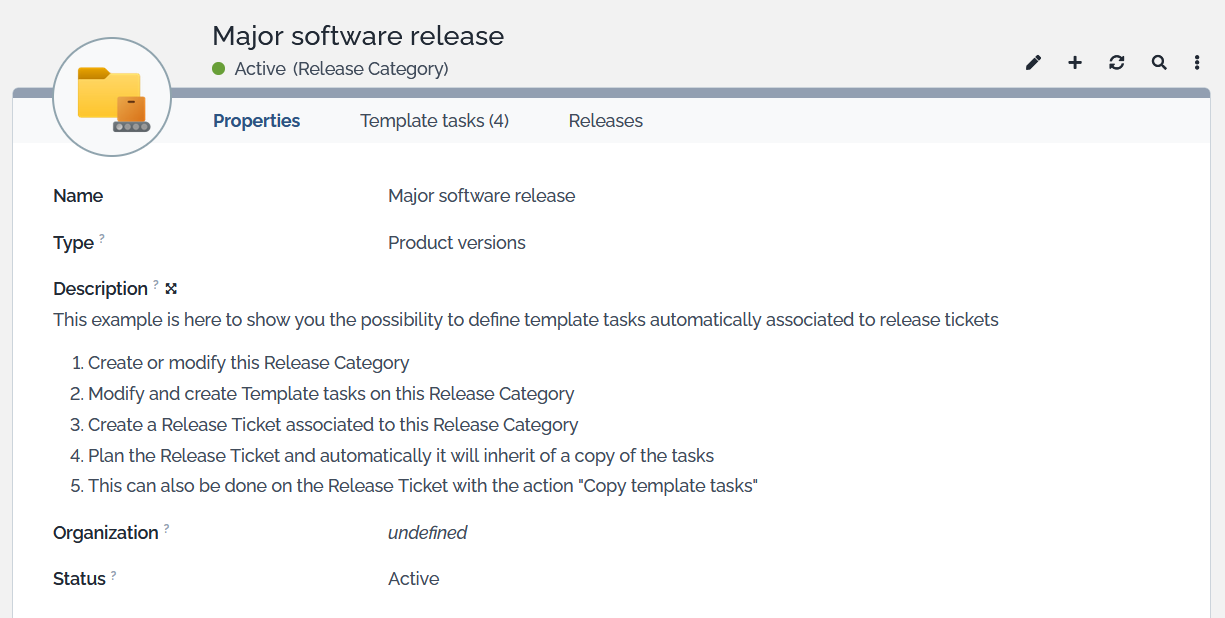Viewport: 1225px width, 618px height.
Task: Show help hint next to Type
Action: pyautogui.click(x=102, y=239)
